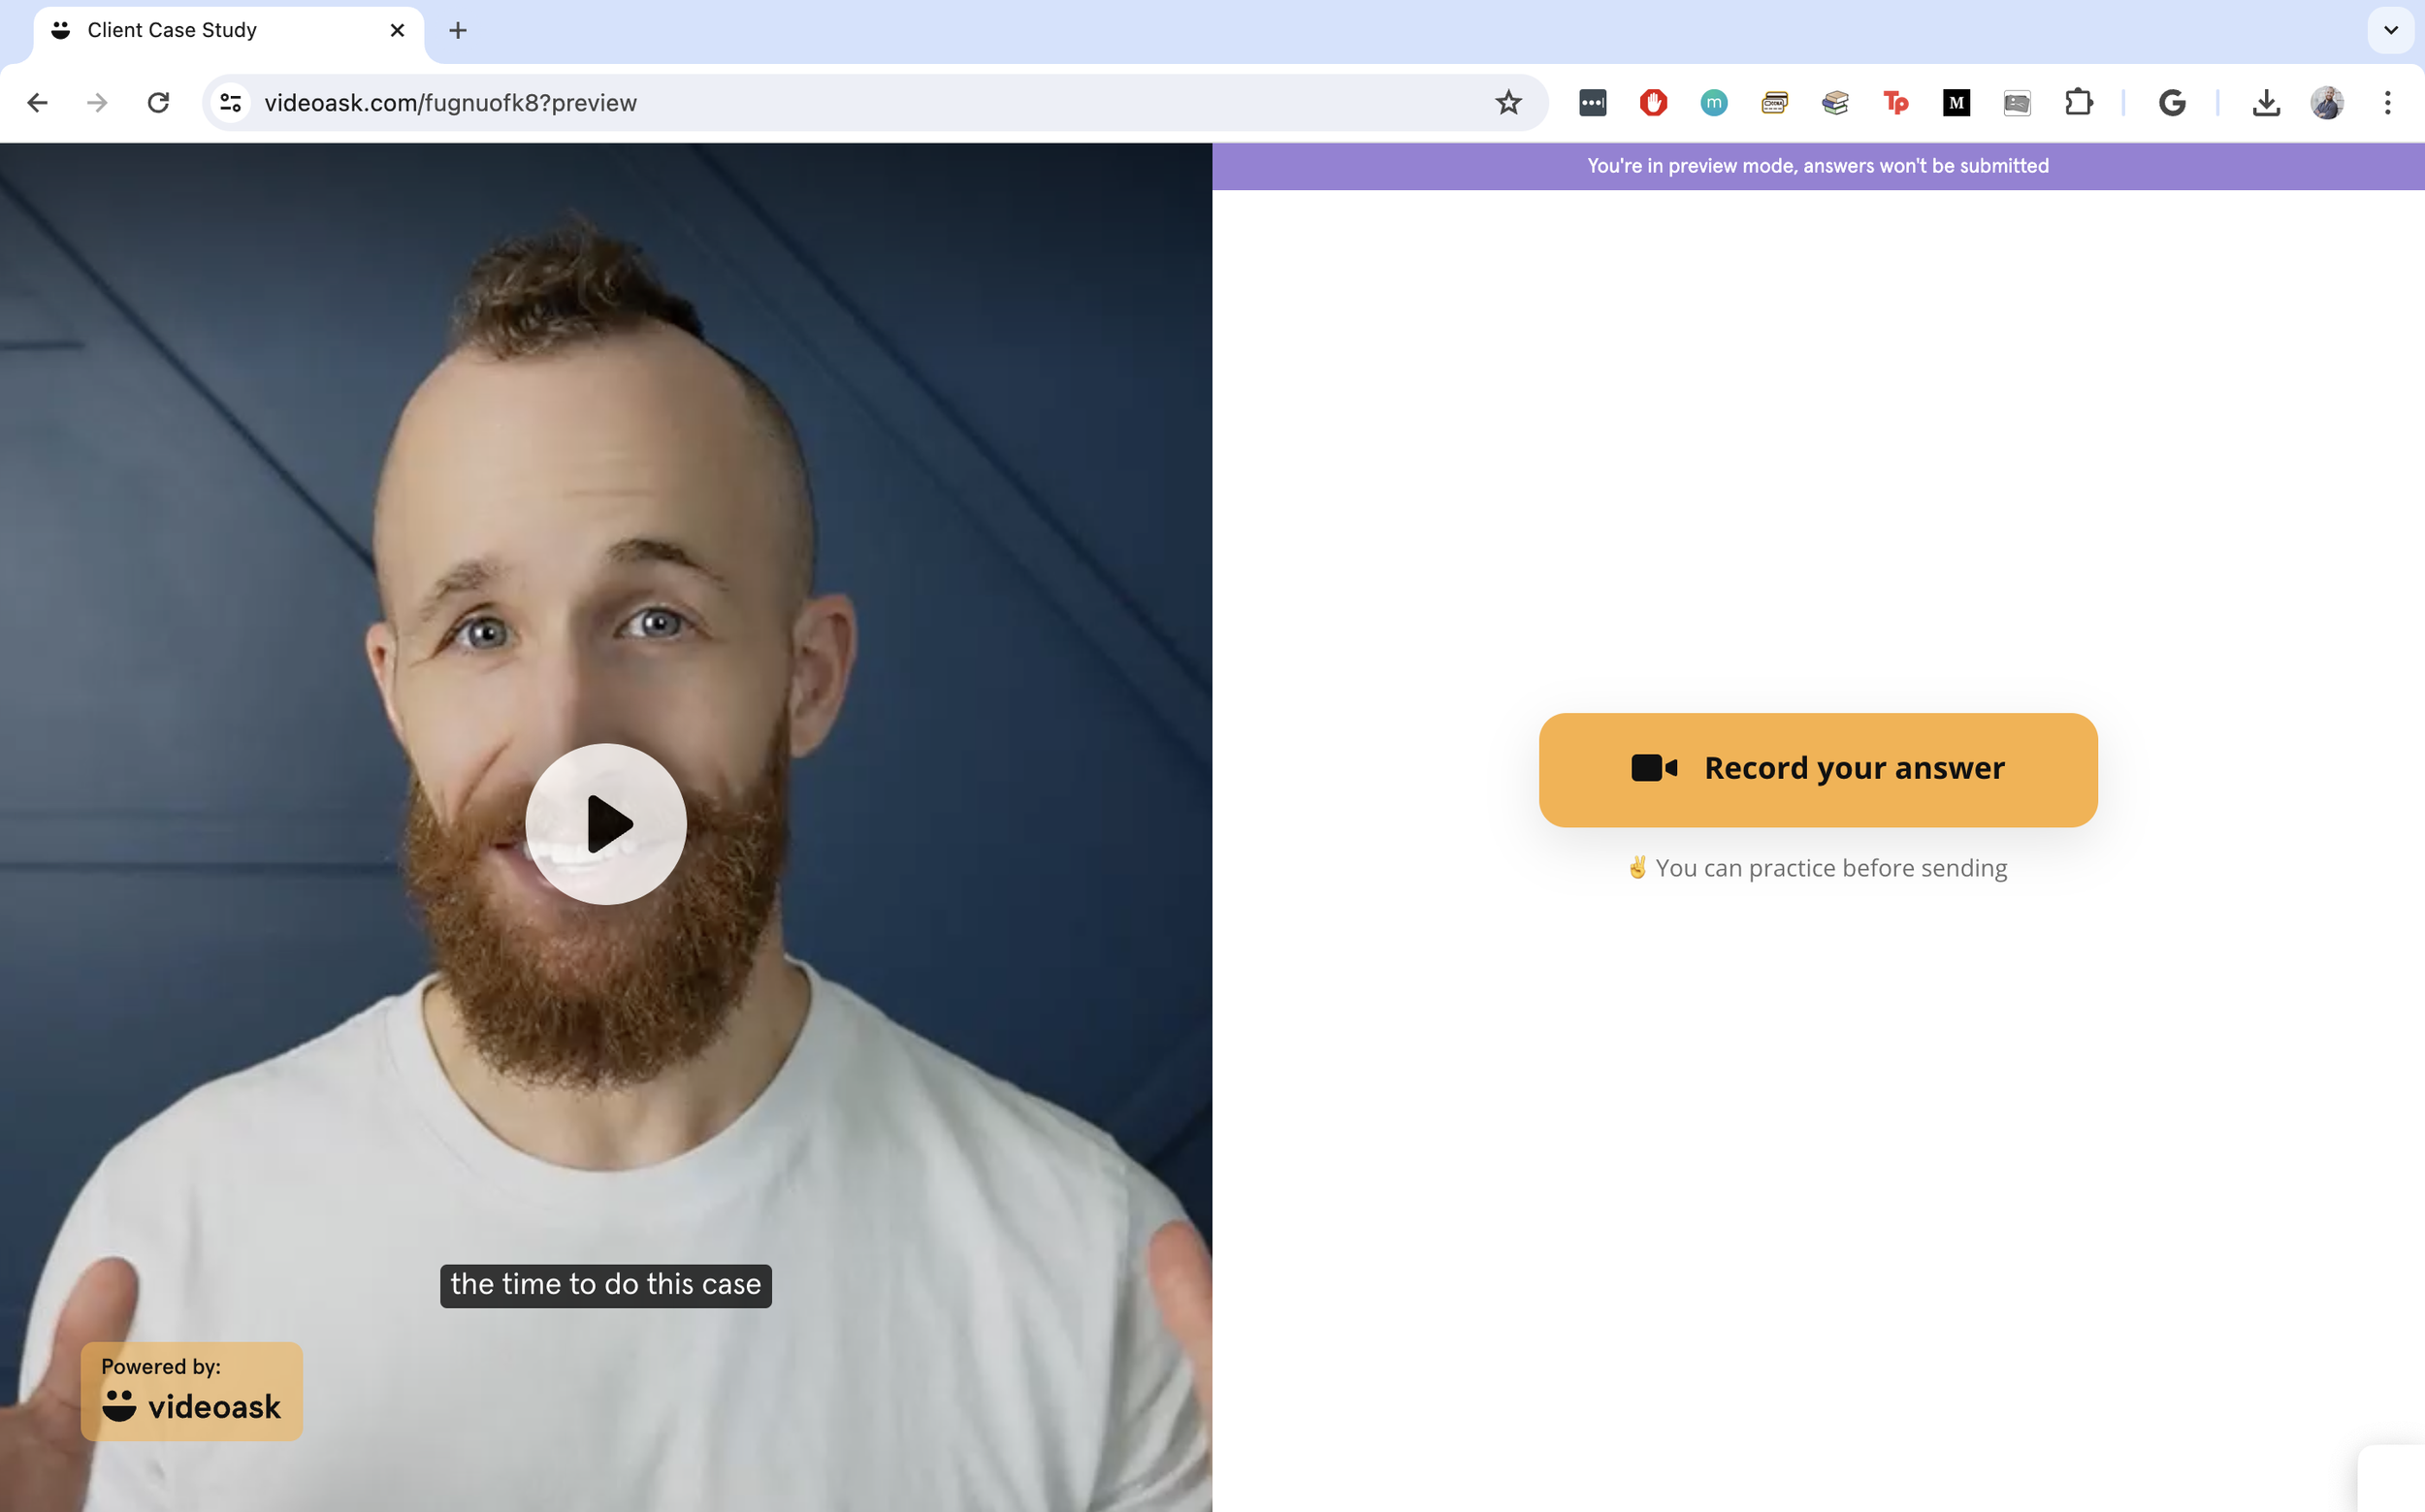This screenshot has height=1512, width=2425.
Task: Go back to the previous page
Action: (x=37, y=102)
